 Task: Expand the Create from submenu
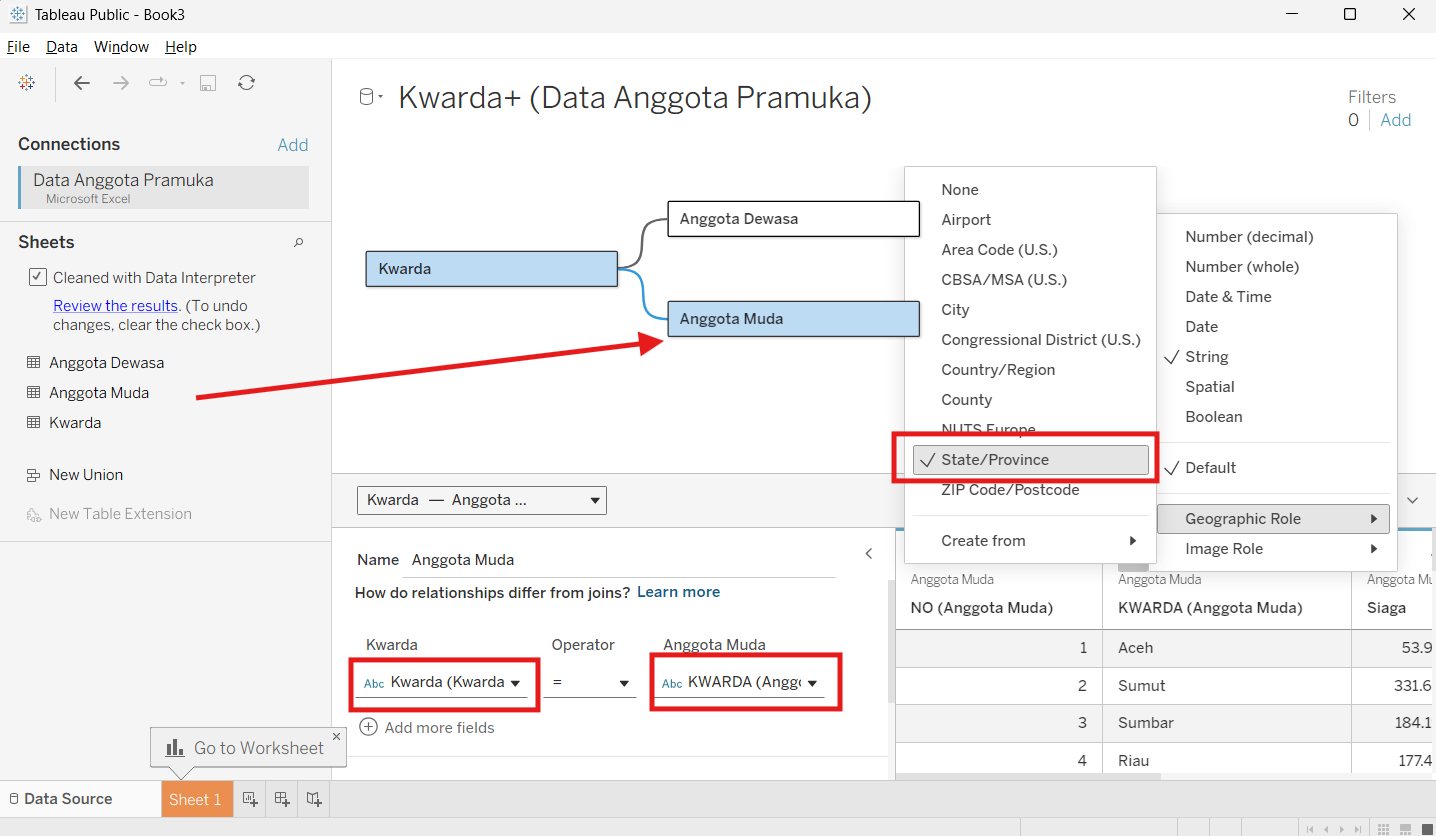point(1031,541)
